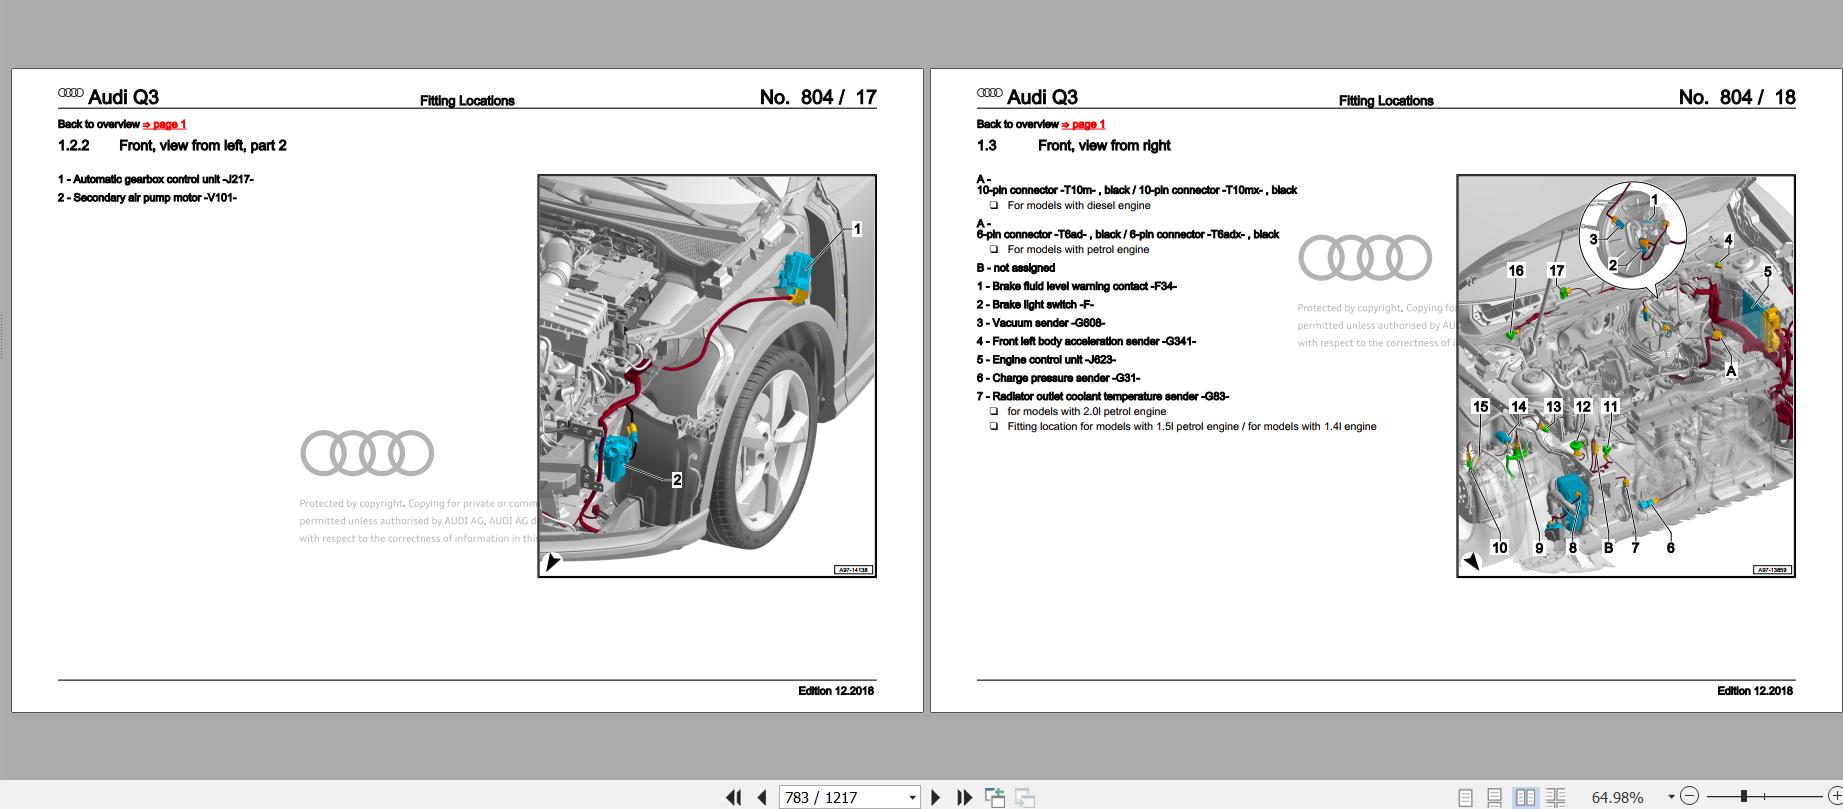The width and height of the screenshot is (1843, 809).
Task: Click 'Secondary air pump motor -V101-' text
Action: tap(155, 198)
